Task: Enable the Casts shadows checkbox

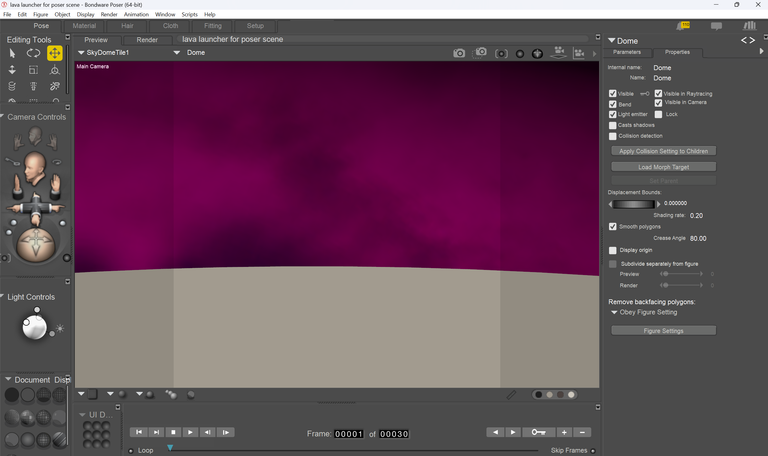Action: click(612, 125)
